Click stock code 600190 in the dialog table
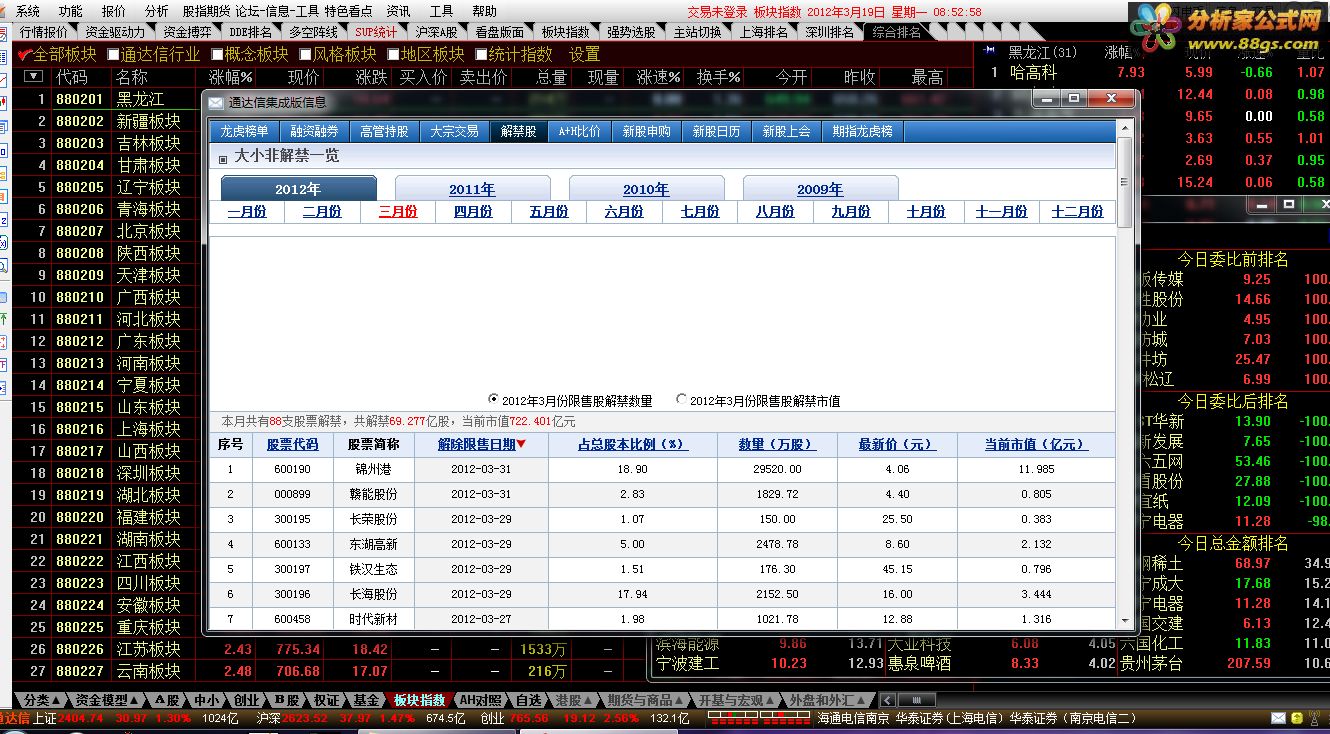The height and width of the screenshot is (734, 1330). (x=292, y=469)
